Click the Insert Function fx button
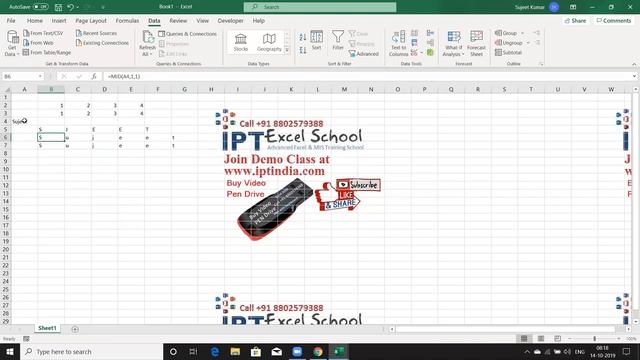Viewport: 640px width, 360px height. [94, 76]
